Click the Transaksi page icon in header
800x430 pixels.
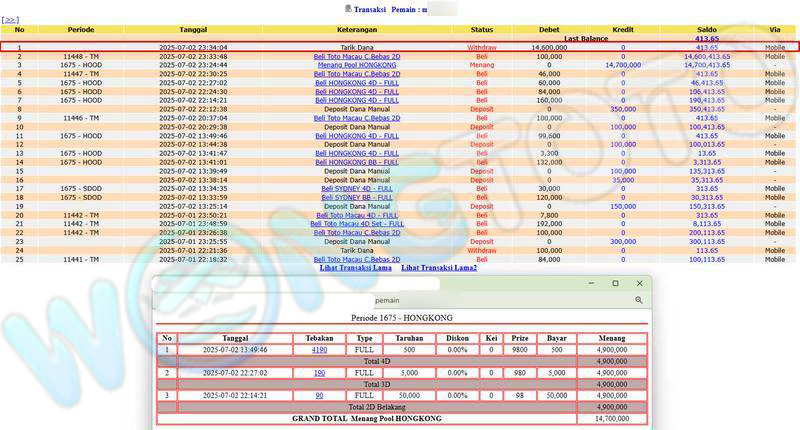coord(347,8)
